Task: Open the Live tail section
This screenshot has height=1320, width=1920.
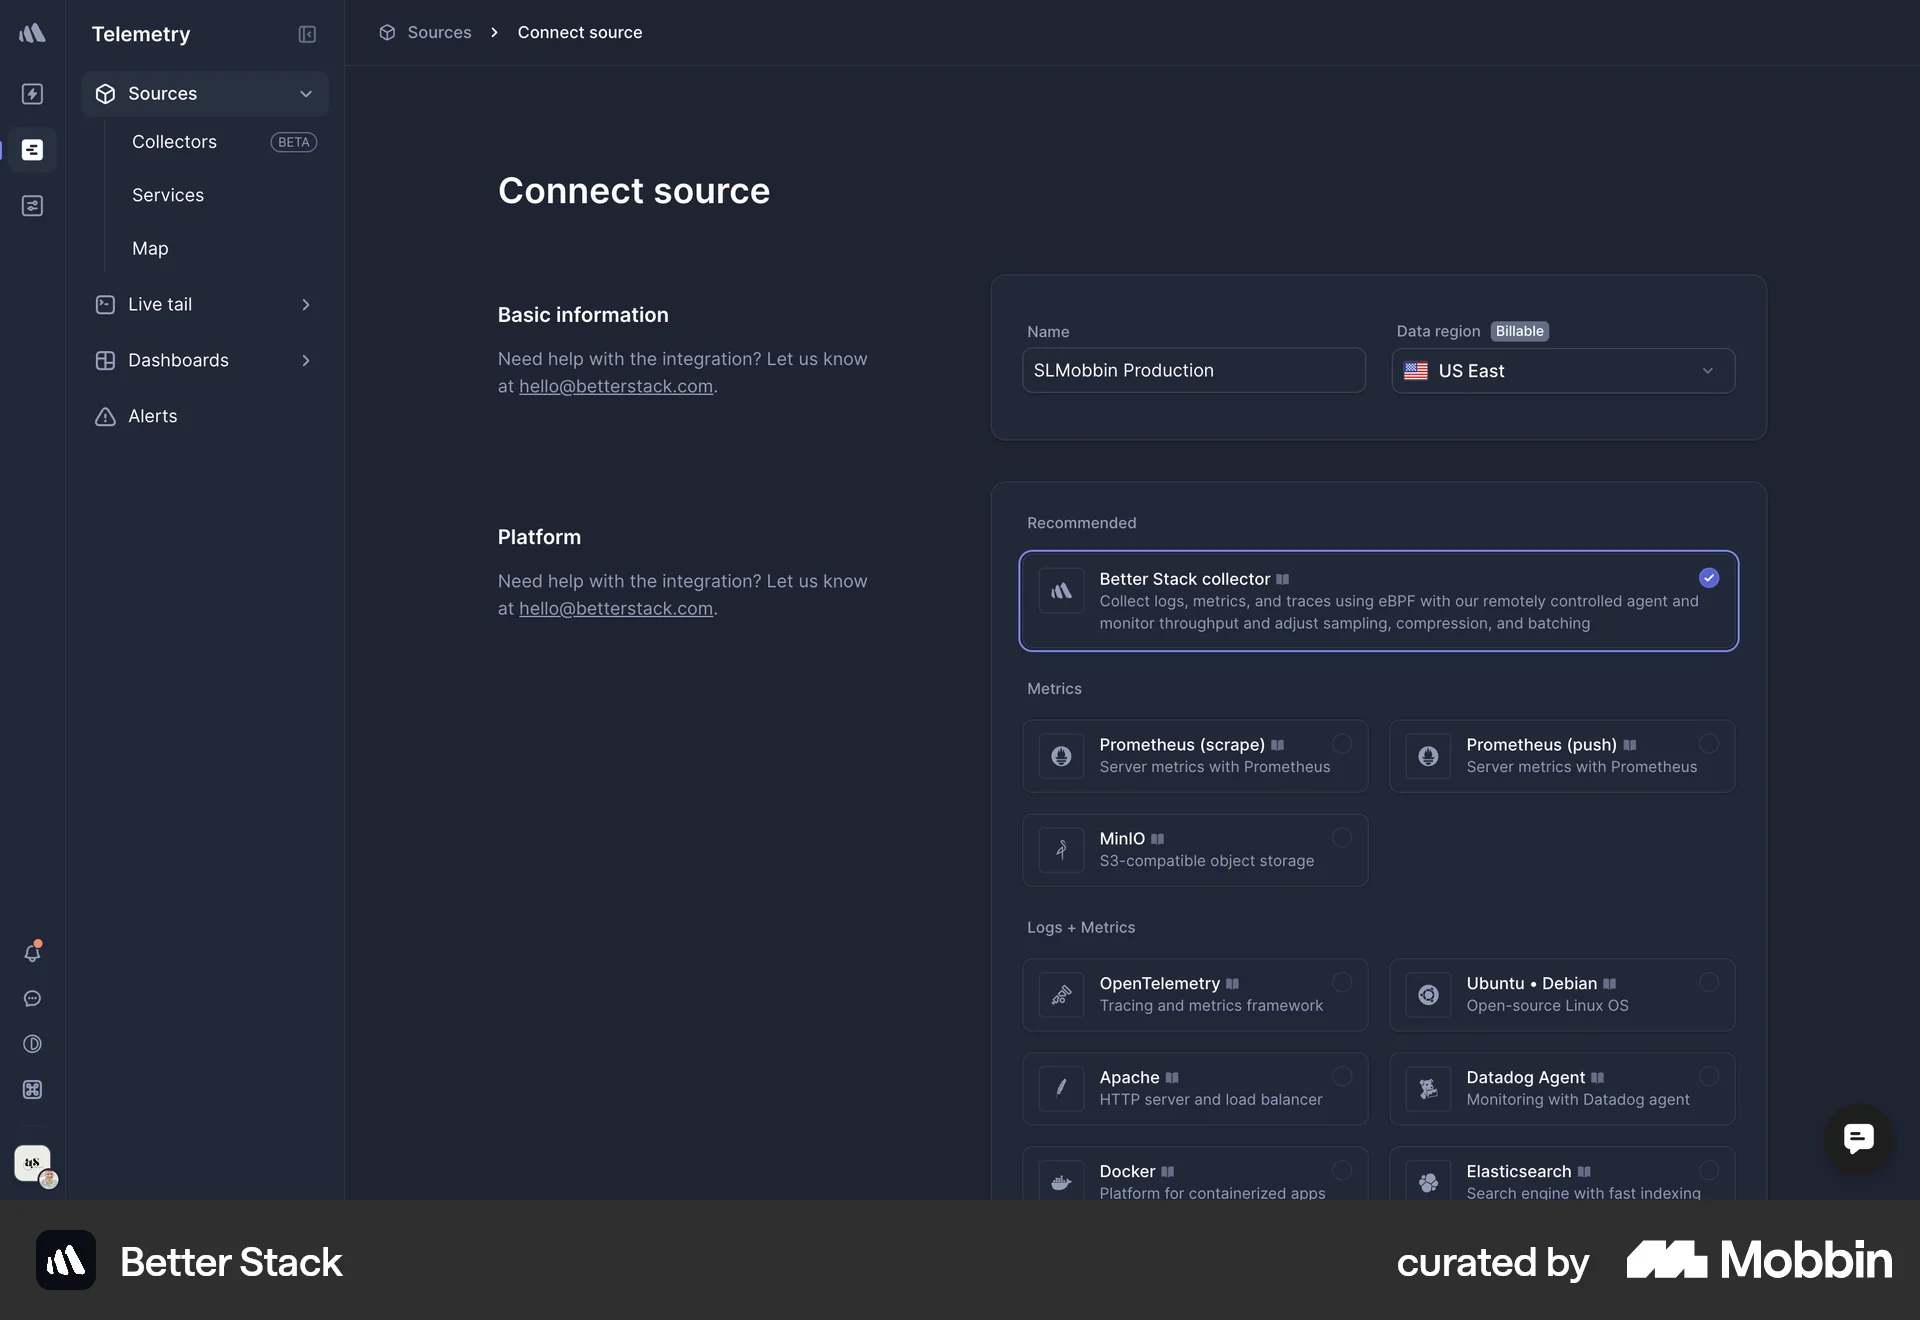Action: [162, 304]
